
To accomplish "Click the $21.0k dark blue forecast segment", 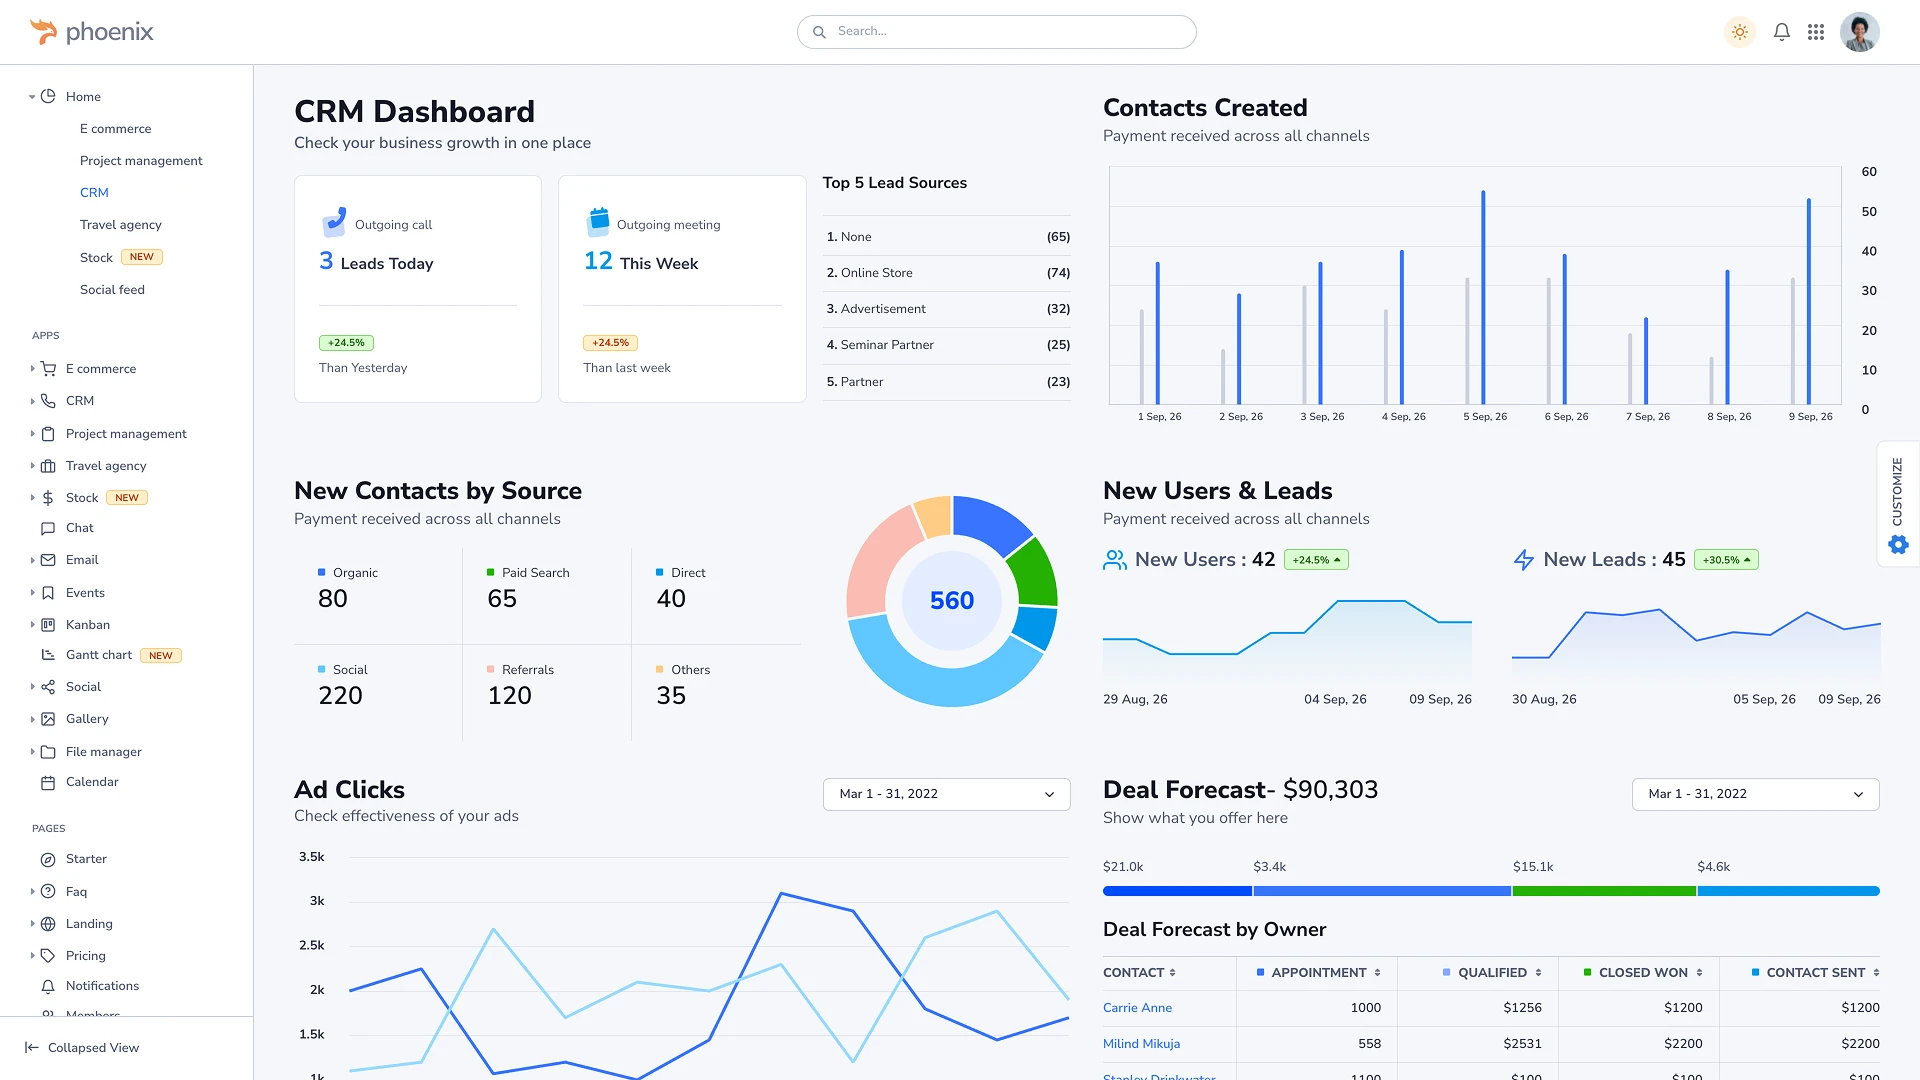I will point(1177,891).
